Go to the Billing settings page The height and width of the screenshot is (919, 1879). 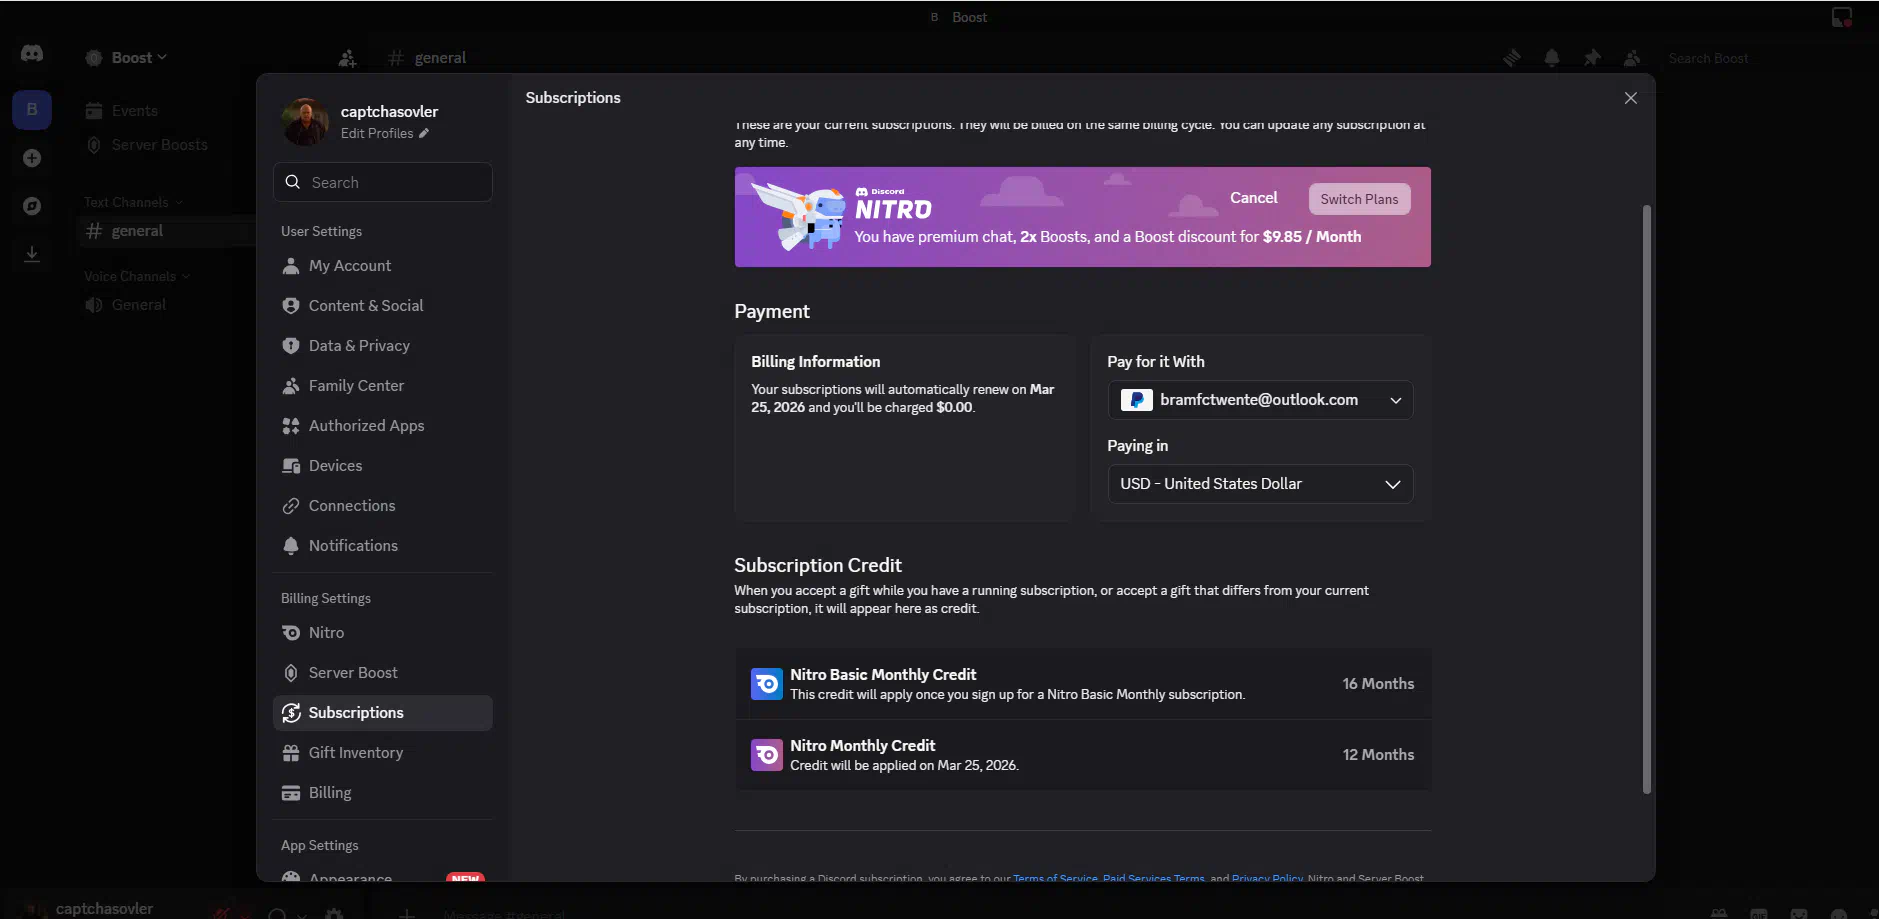(x=329, y=793)
